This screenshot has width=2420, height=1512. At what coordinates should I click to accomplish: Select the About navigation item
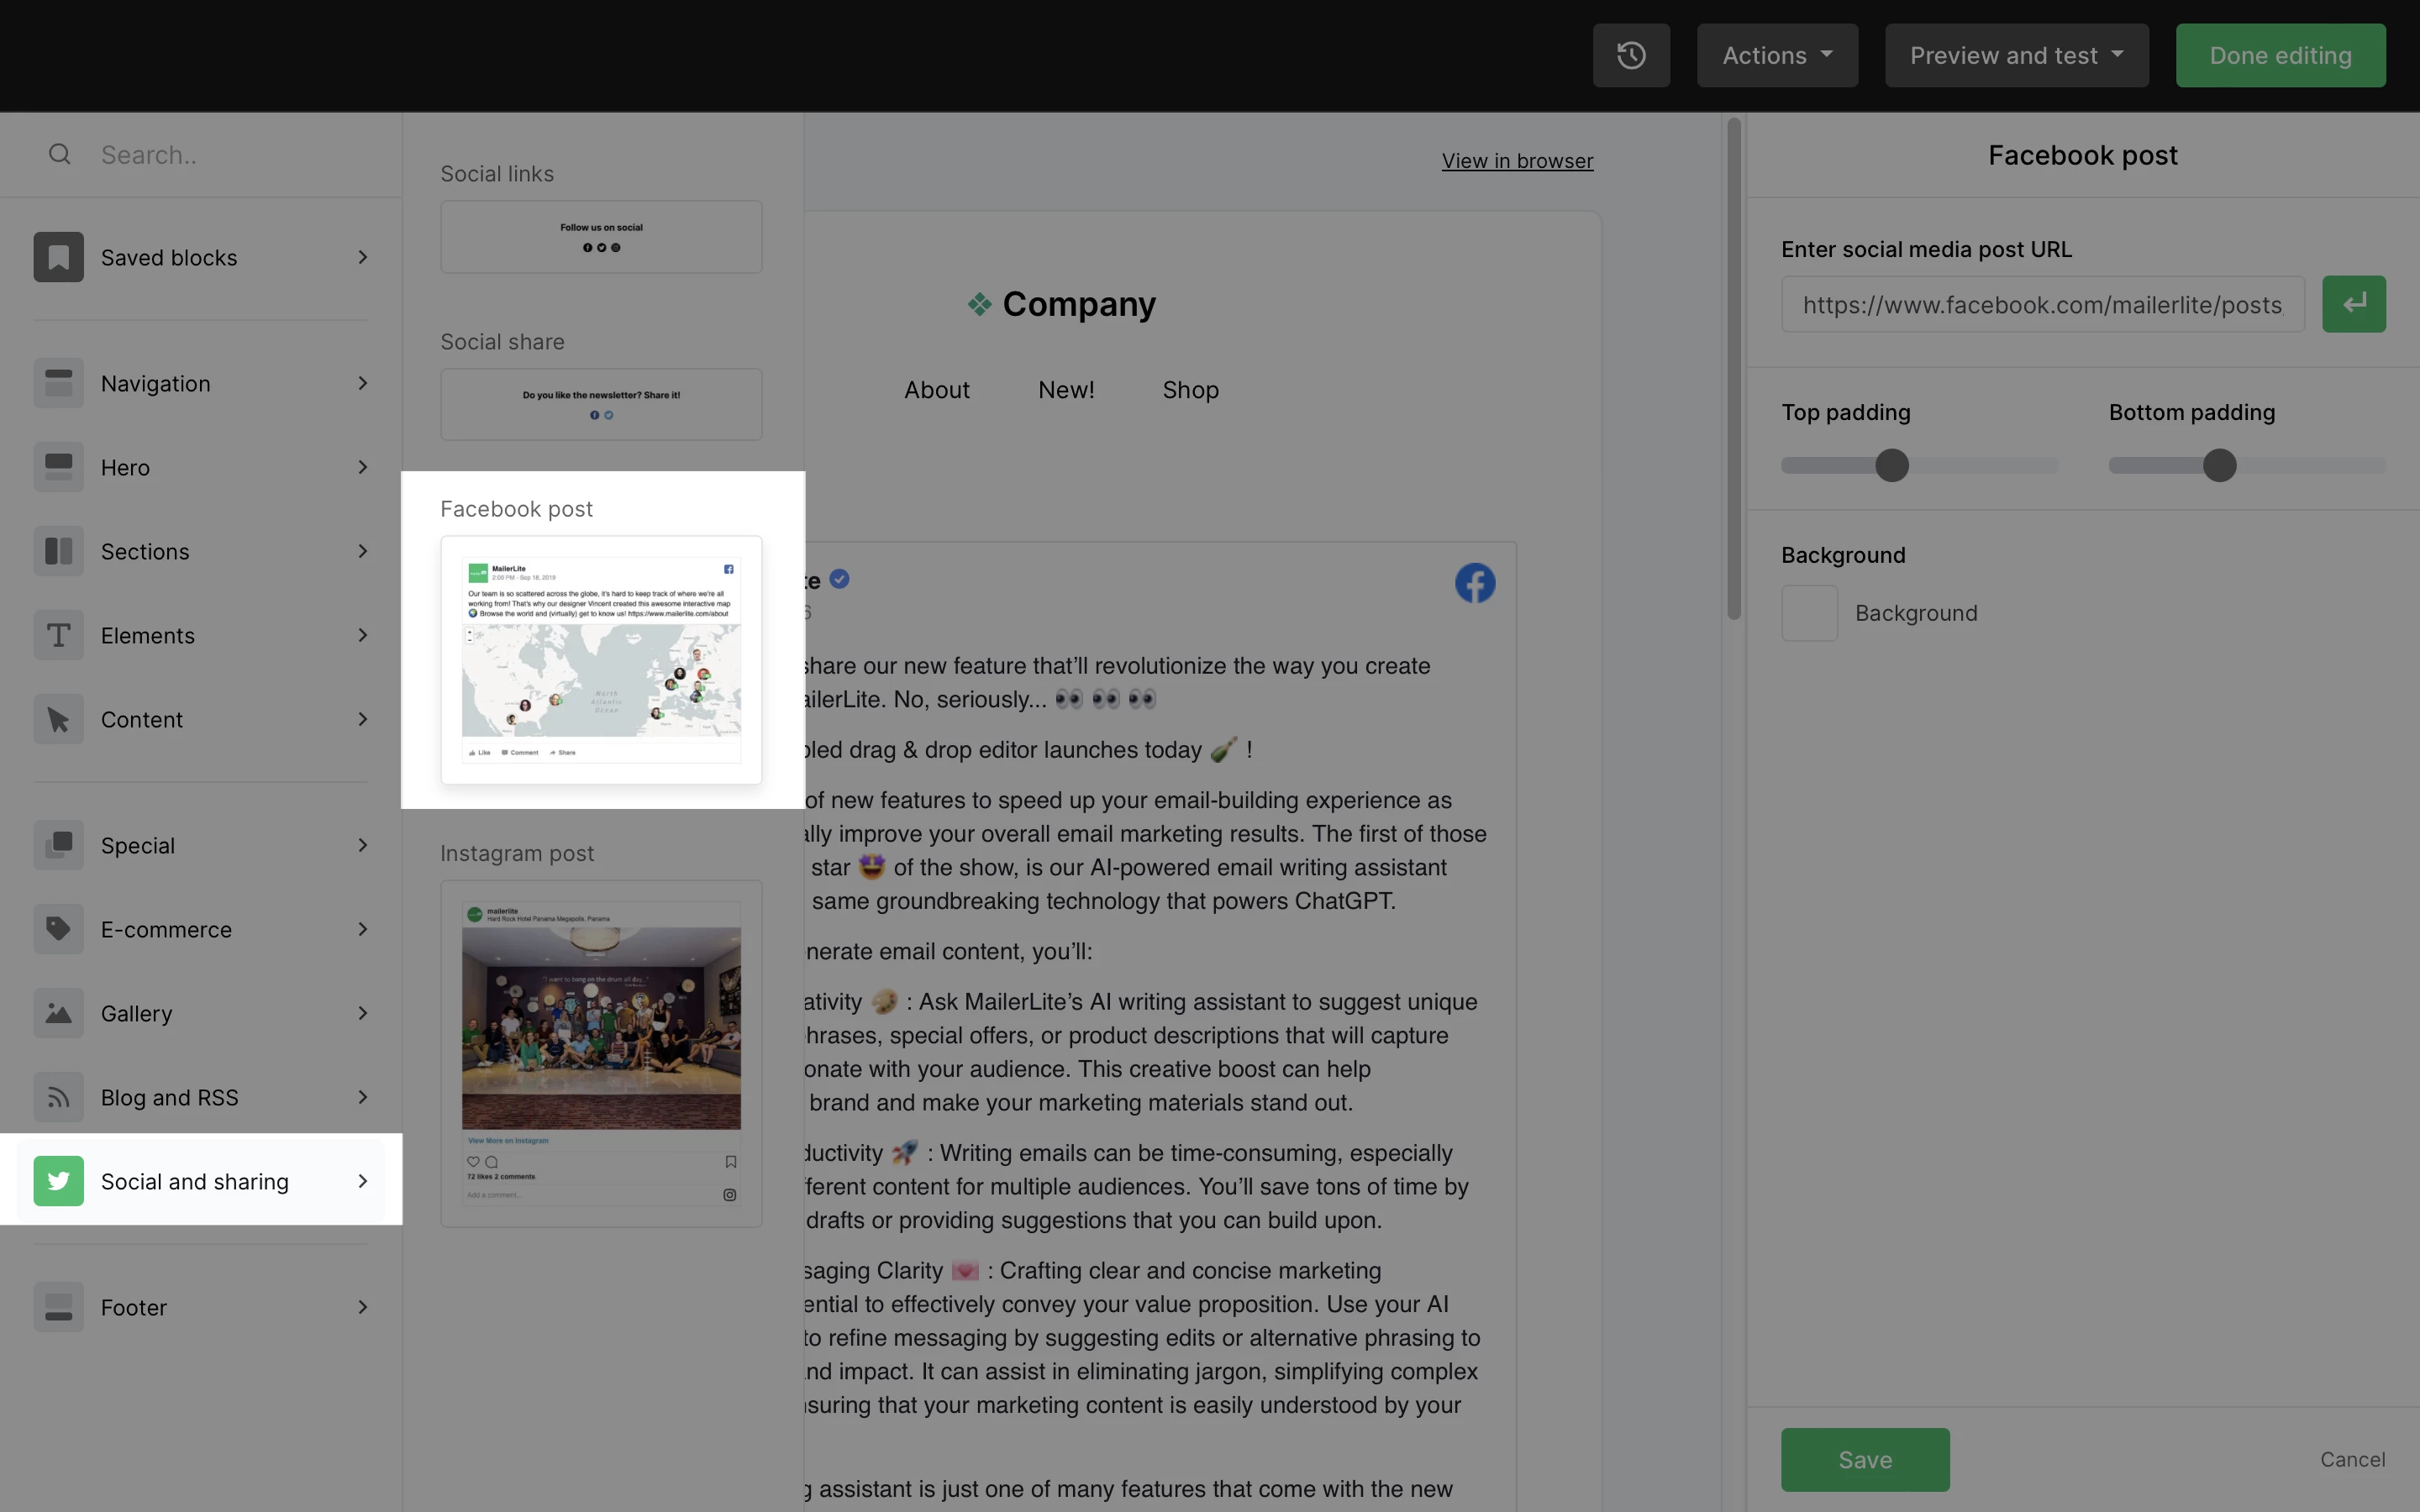[936, 390]
